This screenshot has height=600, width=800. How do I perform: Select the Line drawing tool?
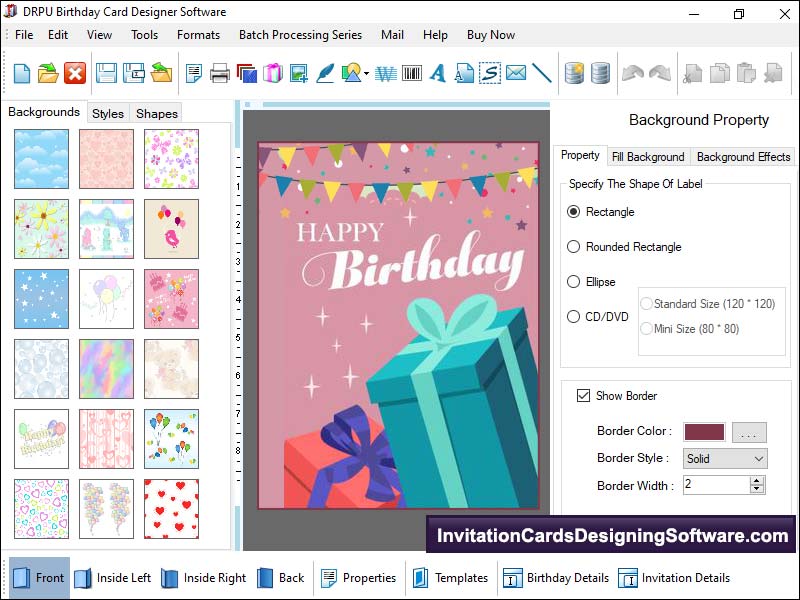coord(542,73)
